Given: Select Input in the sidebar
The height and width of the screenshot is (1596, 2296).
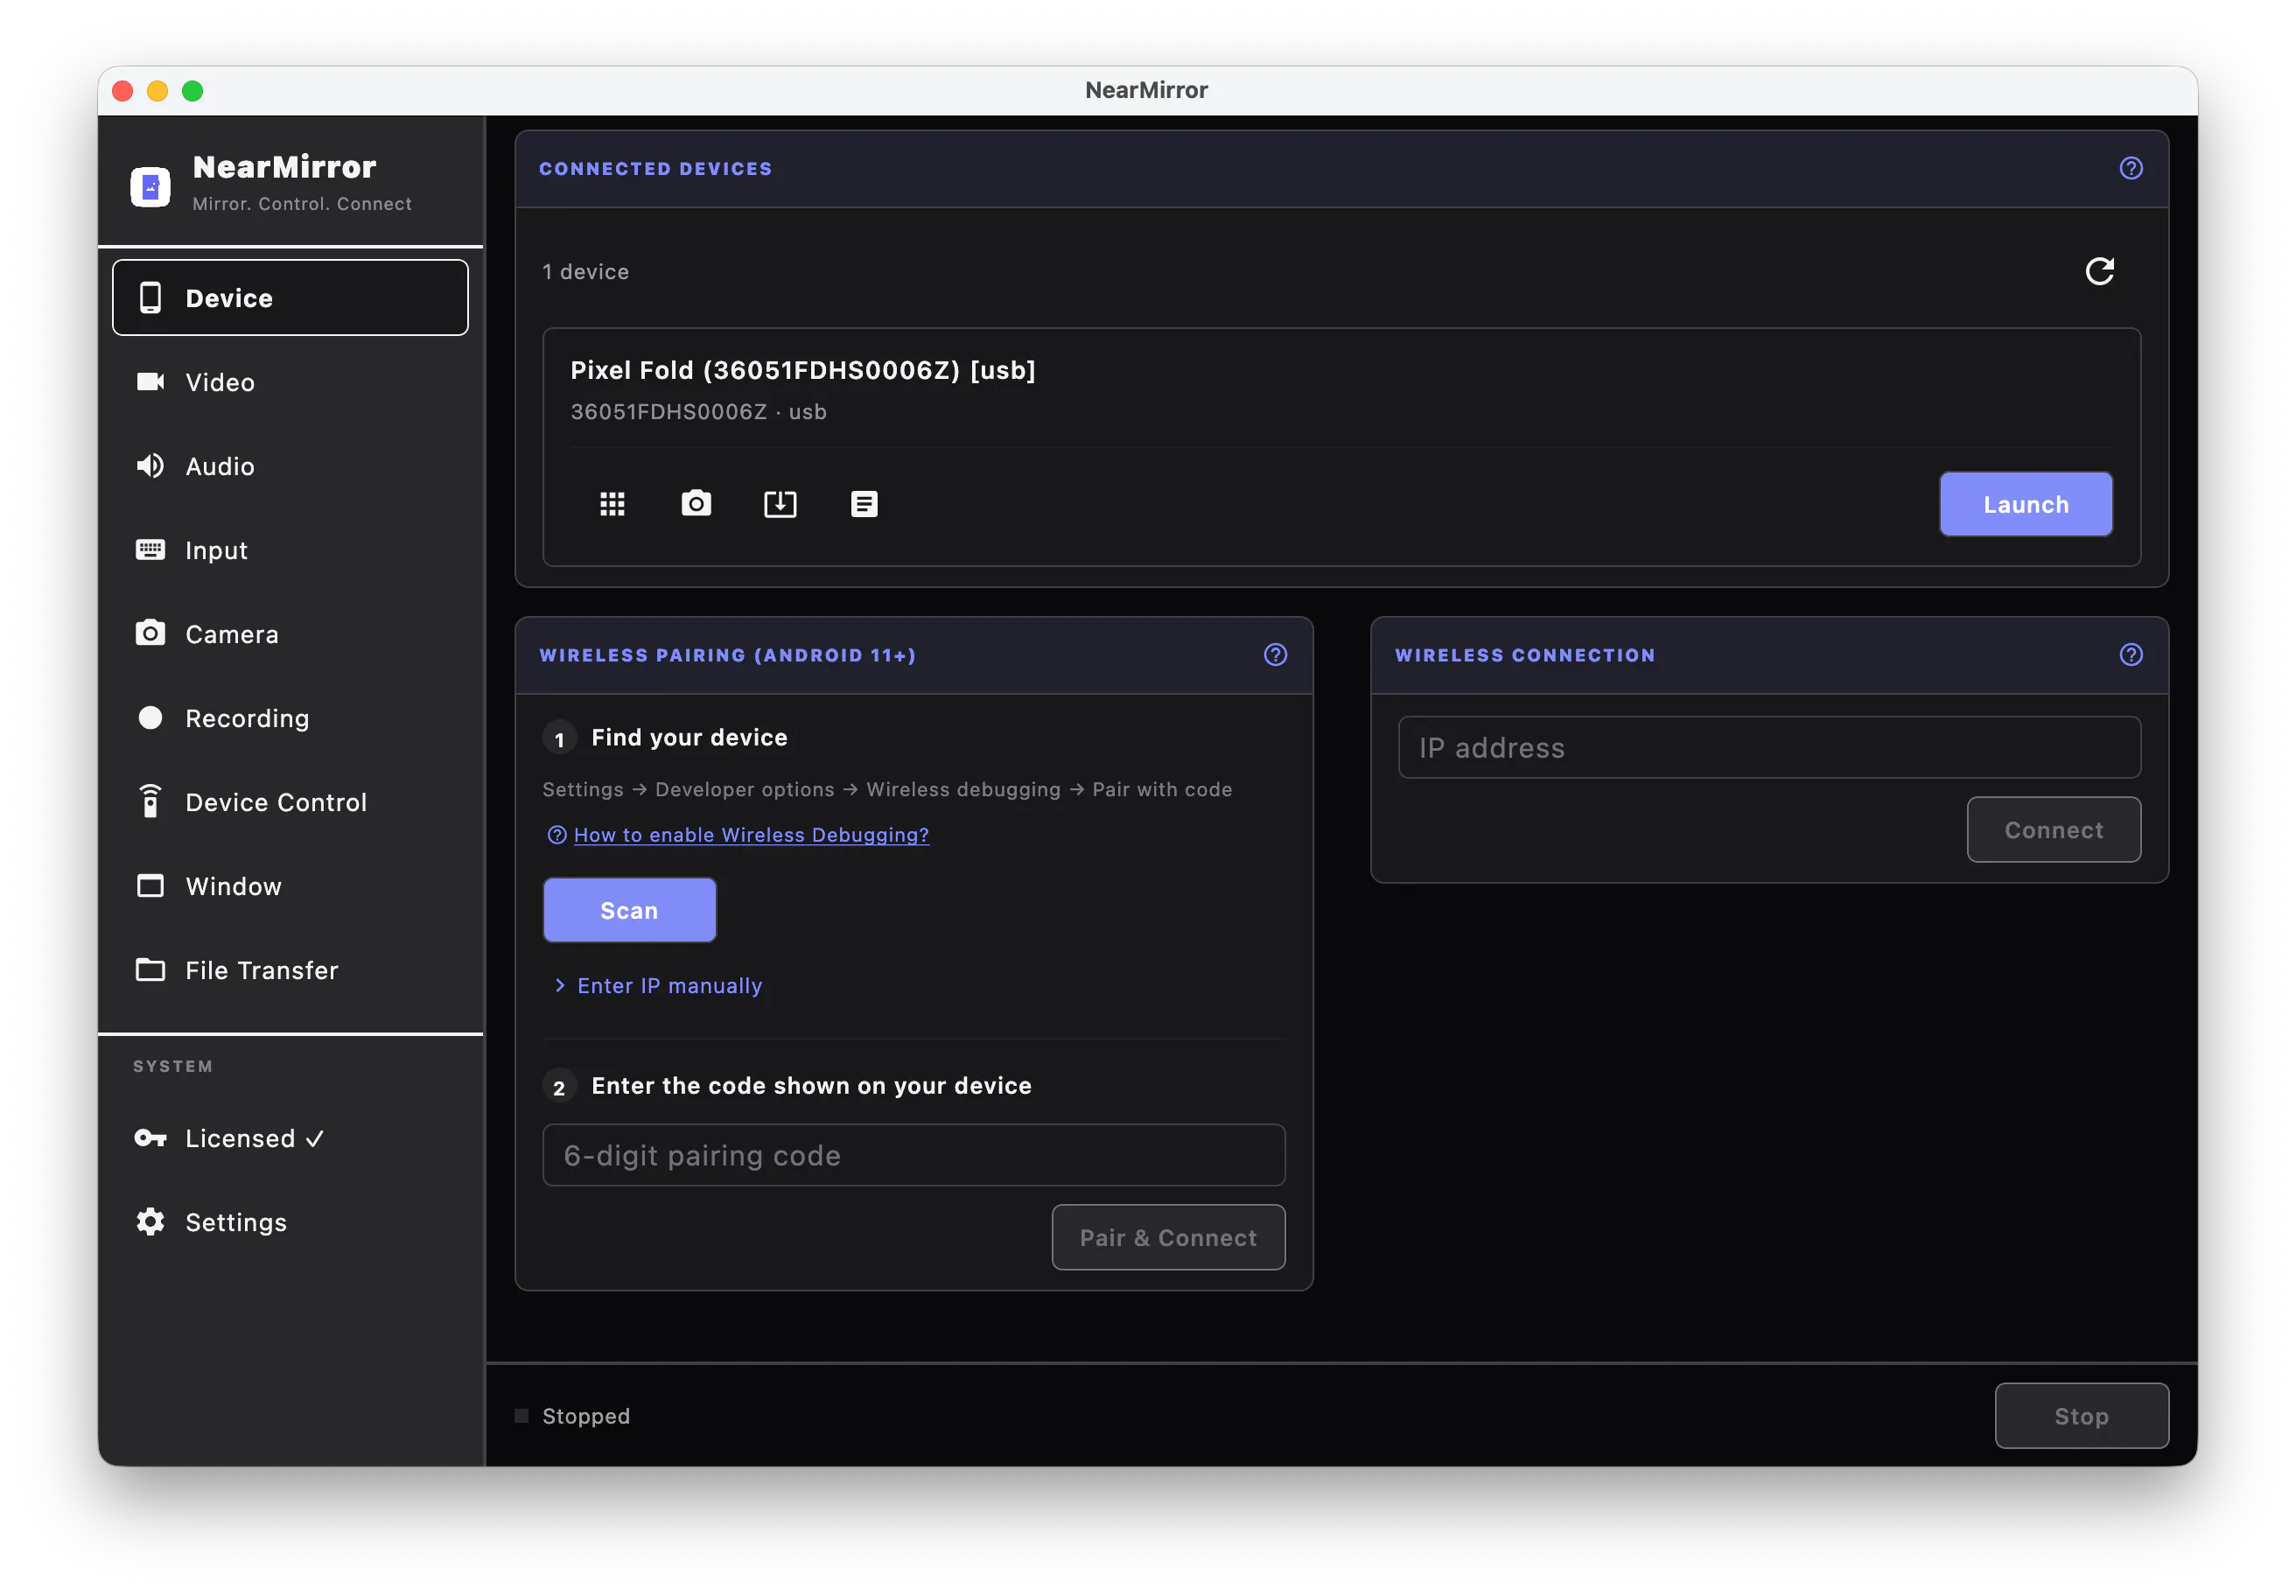Looking at the screenshot, I should (290, 550).
